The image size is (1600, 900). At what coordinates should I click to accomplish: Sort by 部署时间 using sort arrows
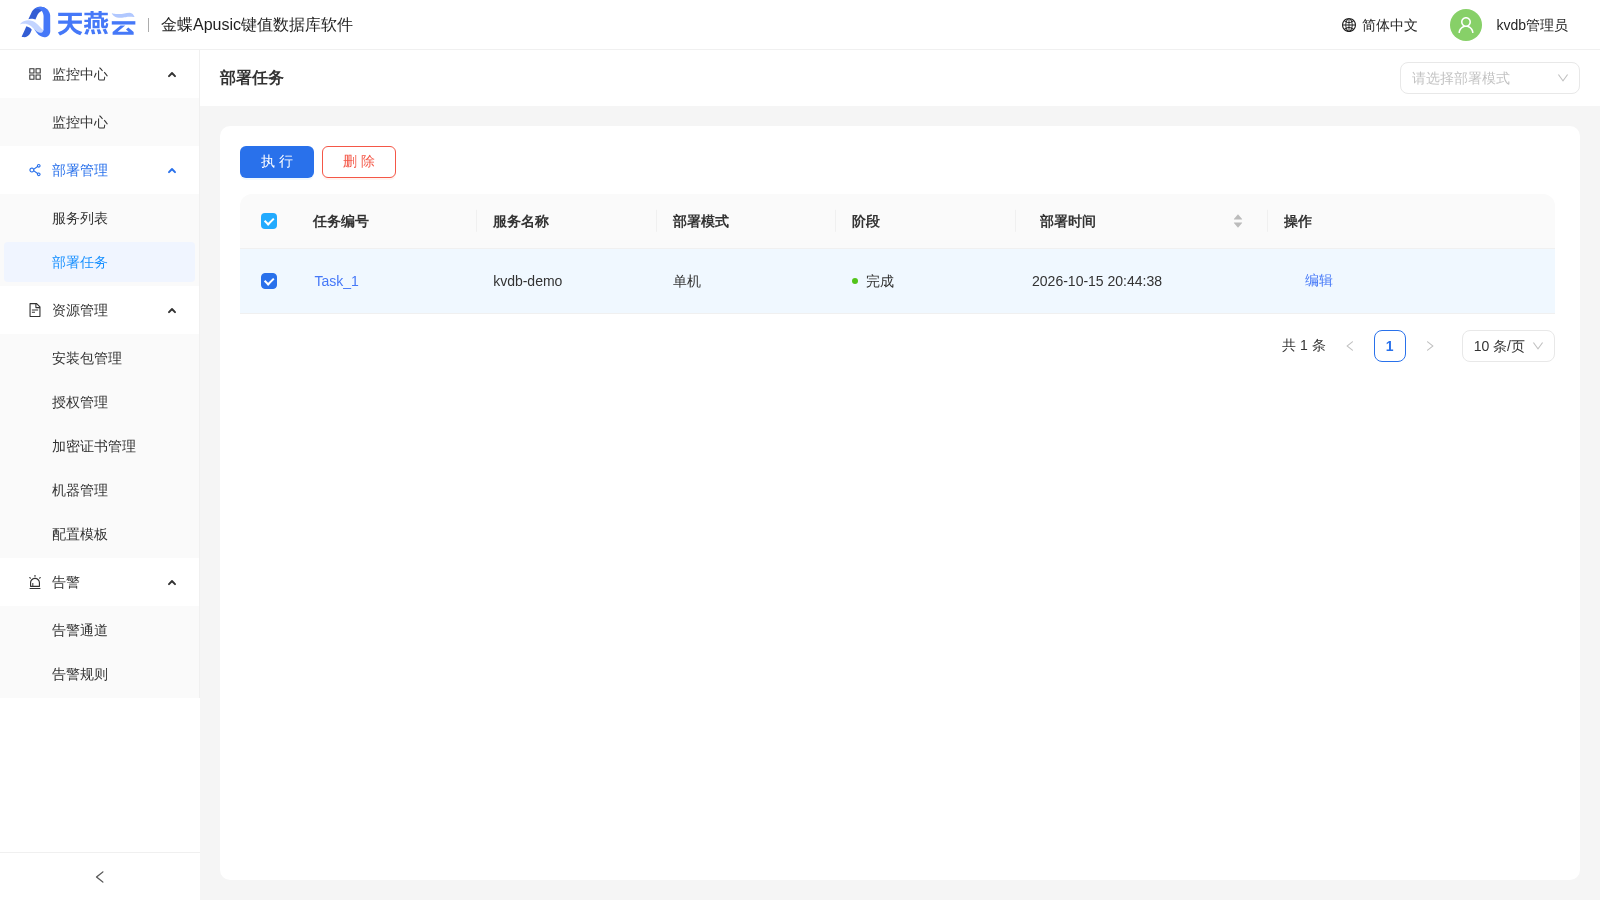pos(1238,221)
